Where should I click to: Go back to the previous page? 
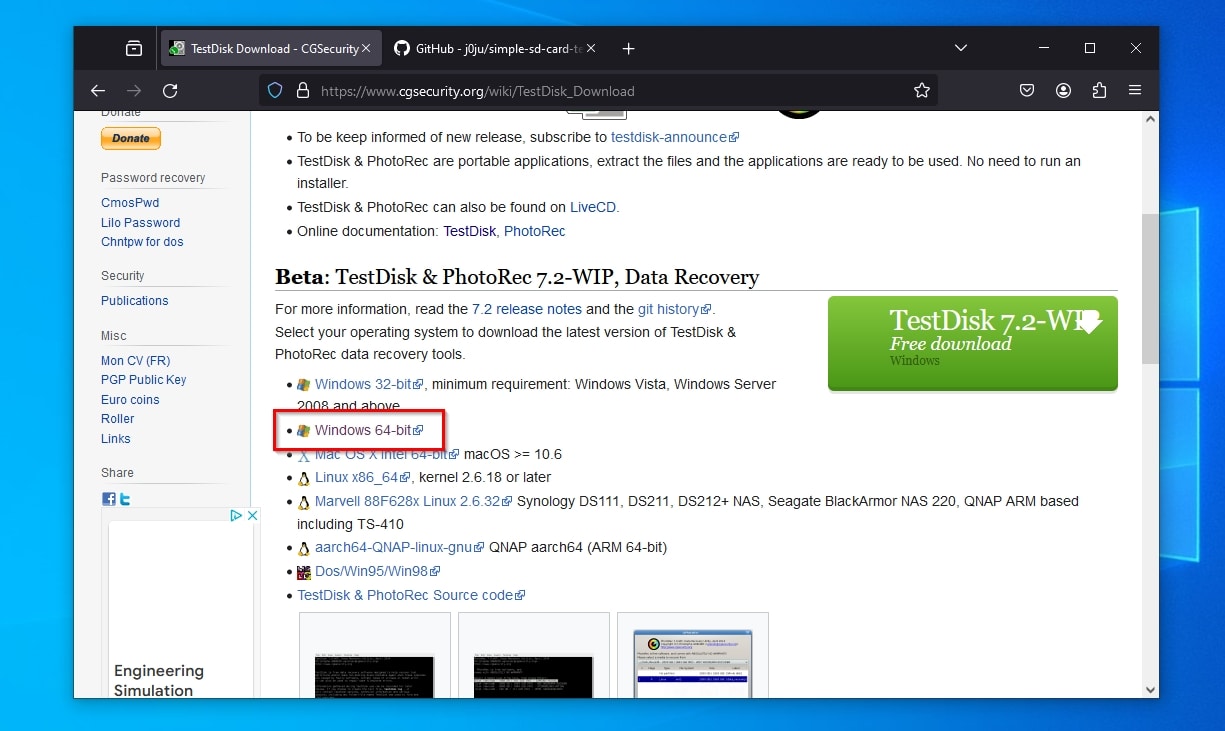pos(98,91)
